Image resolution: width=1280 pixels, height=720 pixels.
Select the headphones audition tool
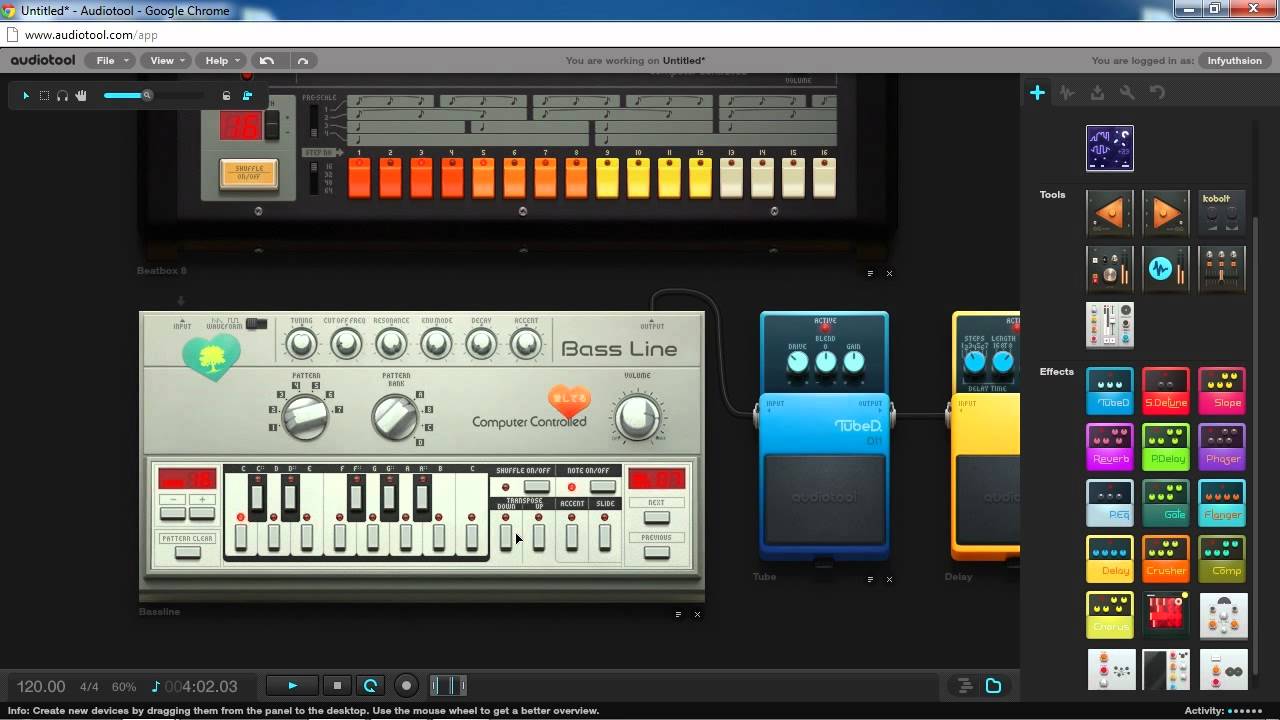[x=62, y=96]
